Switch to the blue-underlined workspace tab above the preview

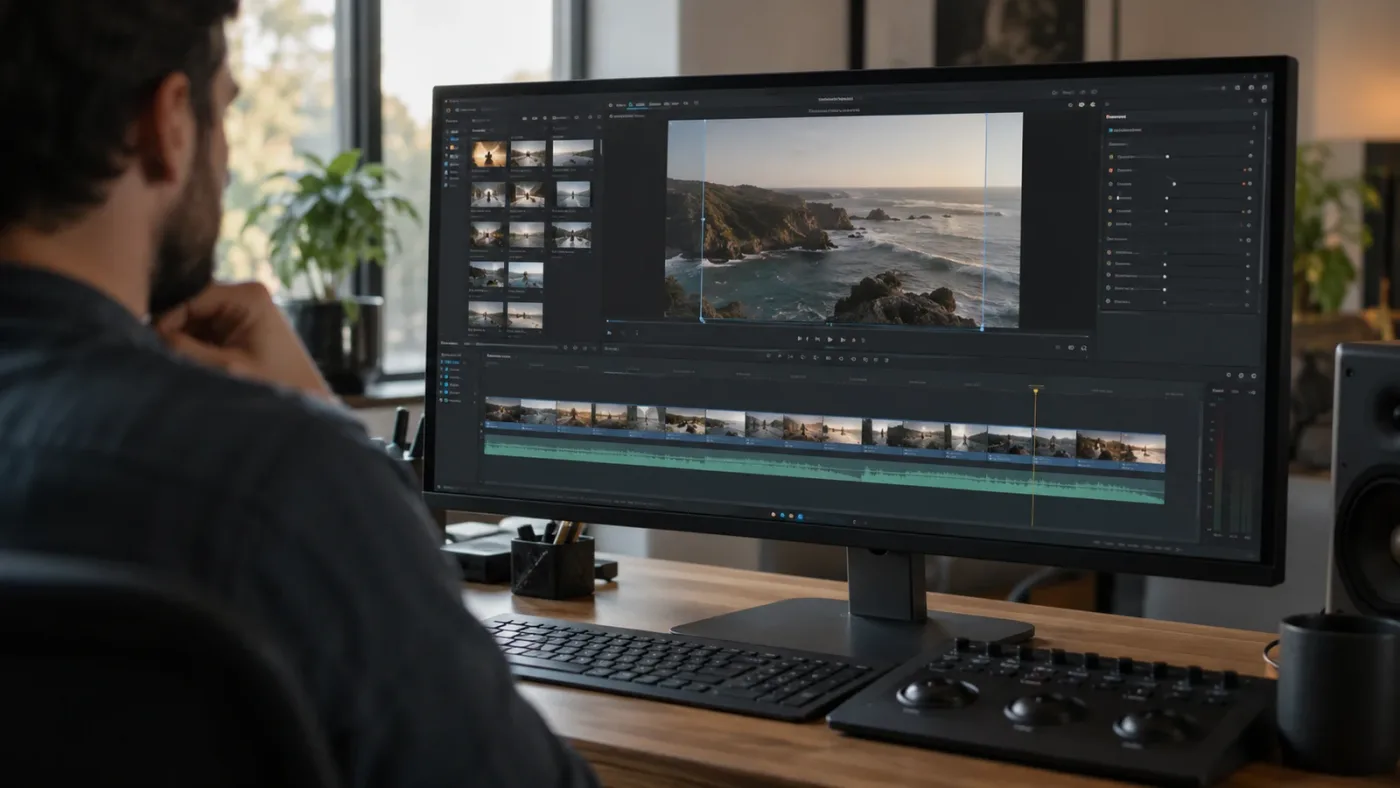[x=635, y=104]
